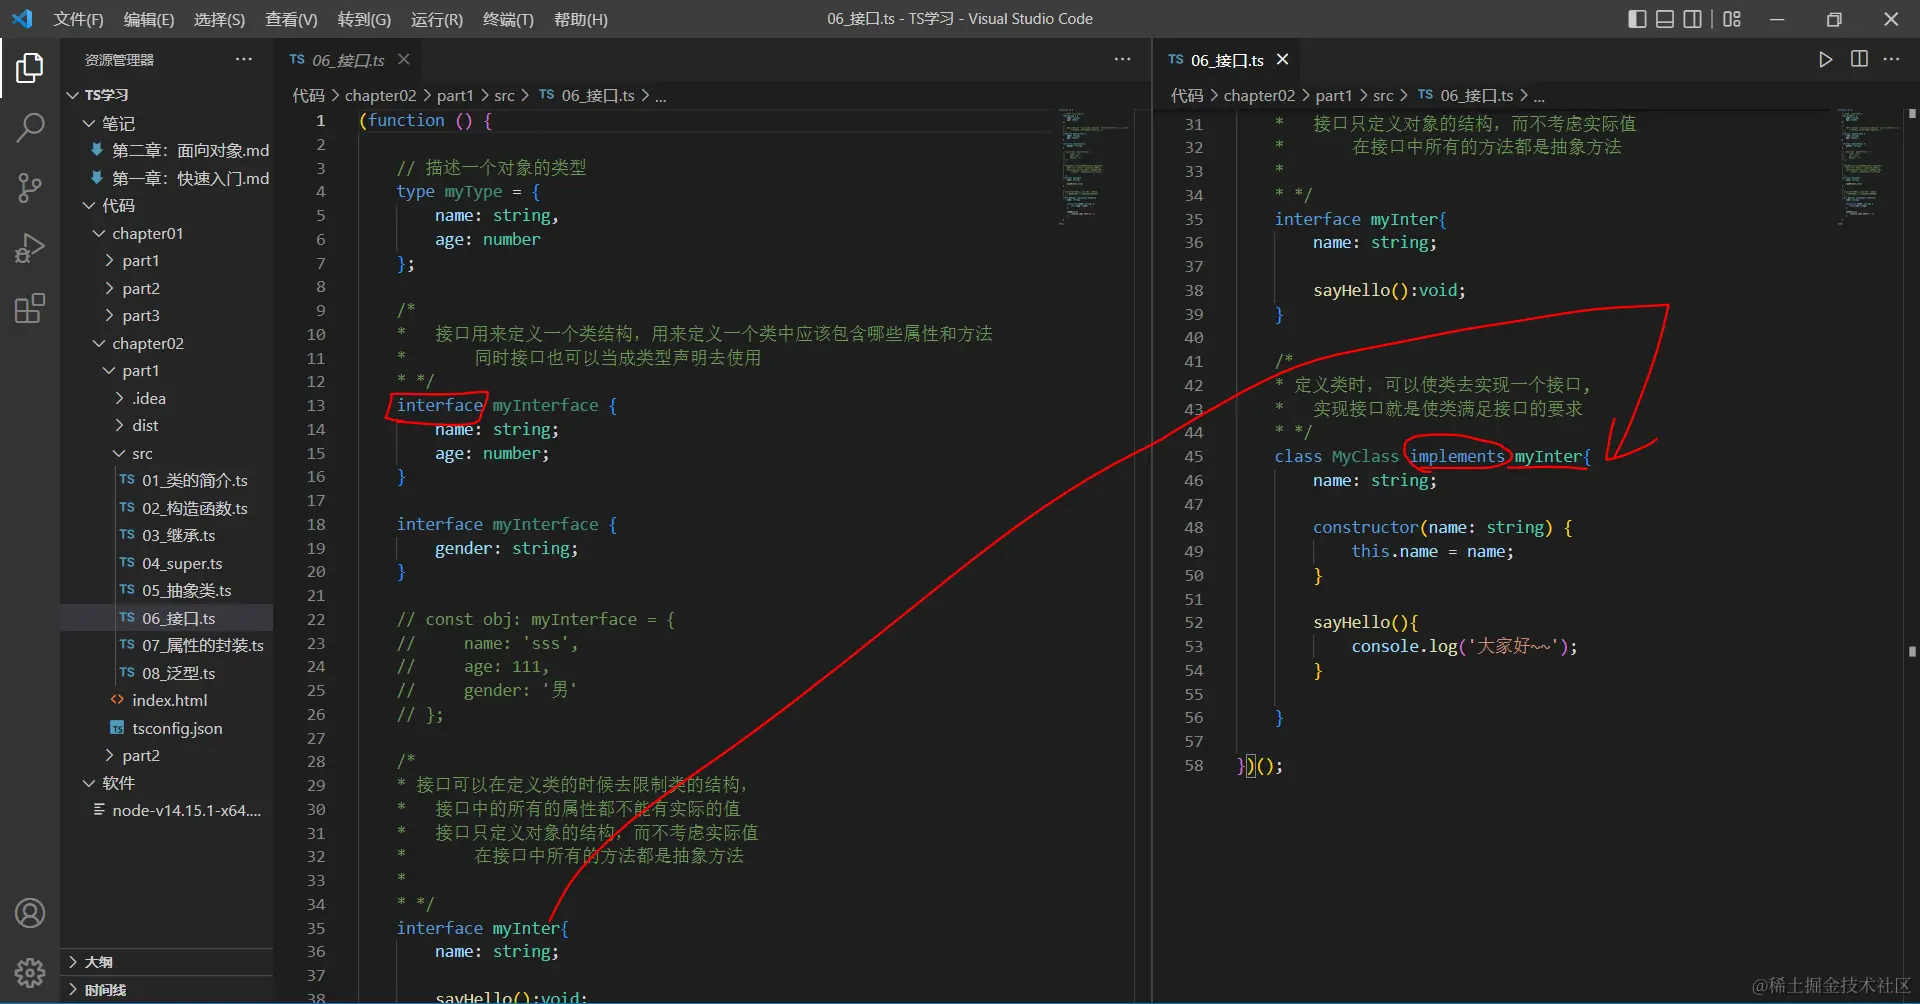Open 05_抽象类.ts file
This screenshot has height=1004, width=1920.
click(x=166, y=590)
